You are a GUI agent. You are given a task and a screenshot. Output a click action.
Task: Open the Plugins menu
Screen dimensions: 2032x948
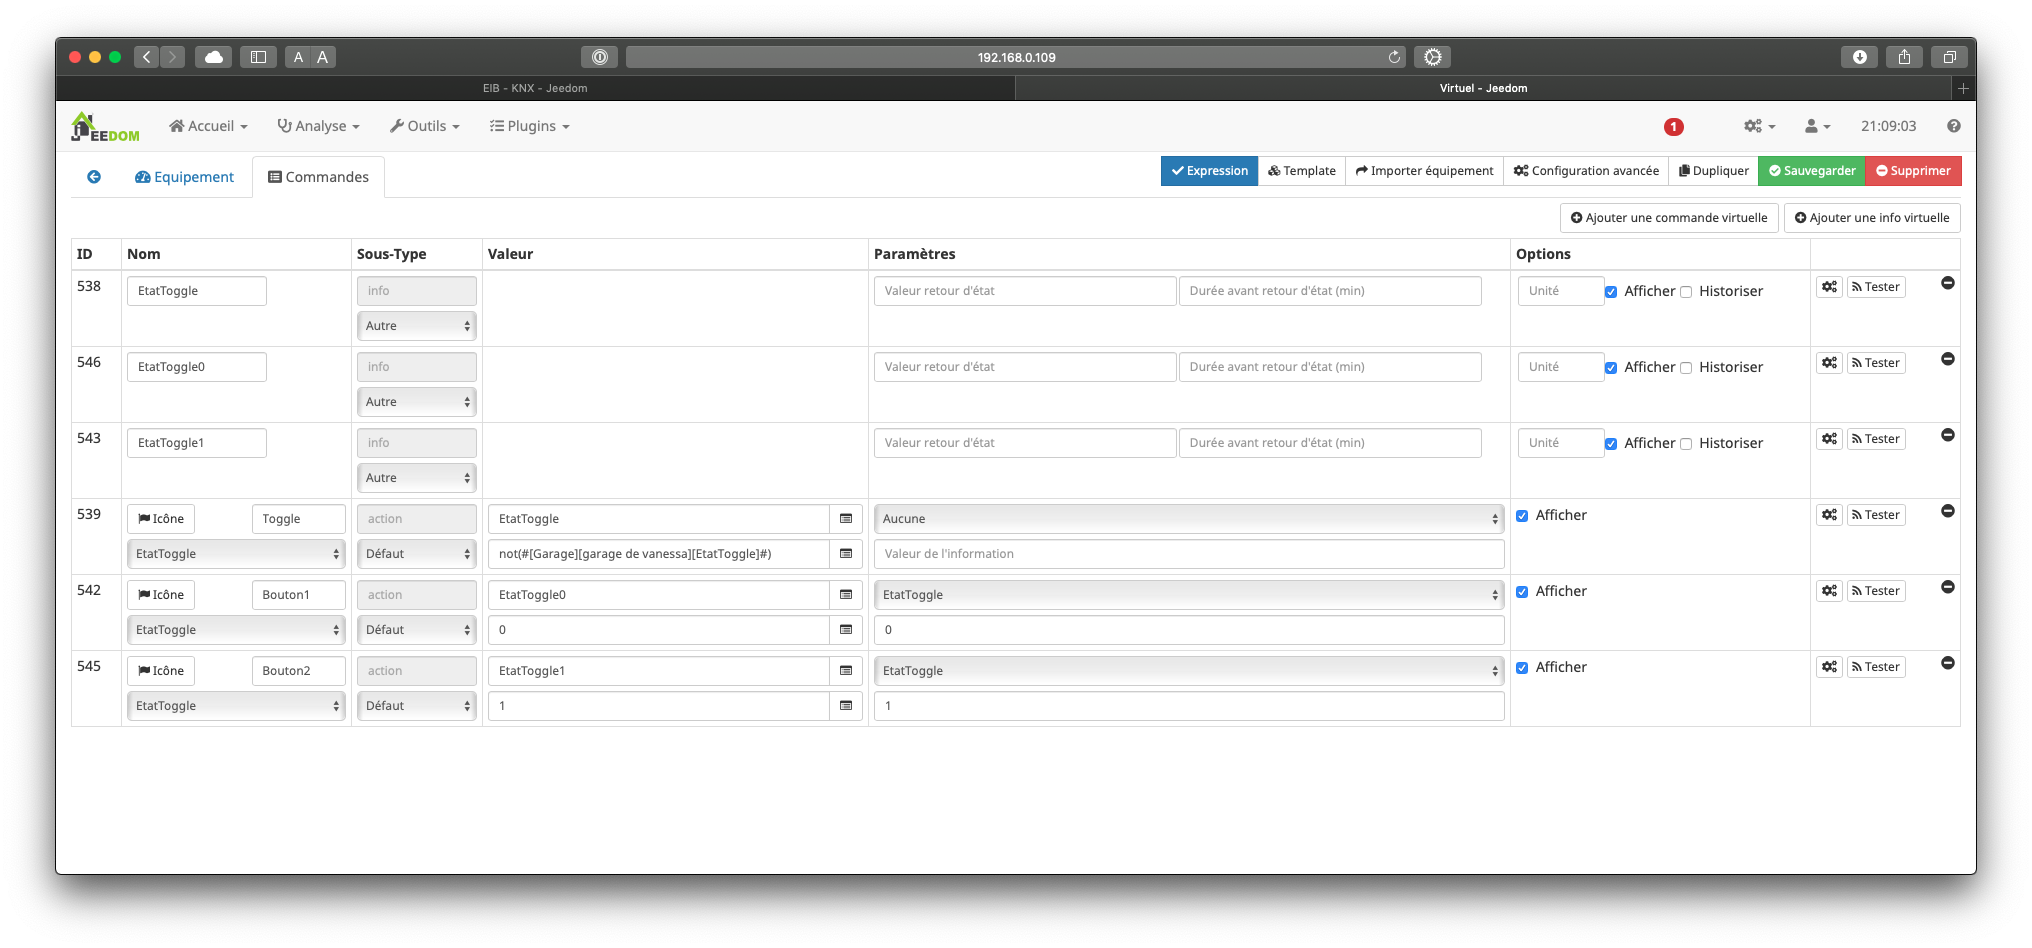point(530,126)
